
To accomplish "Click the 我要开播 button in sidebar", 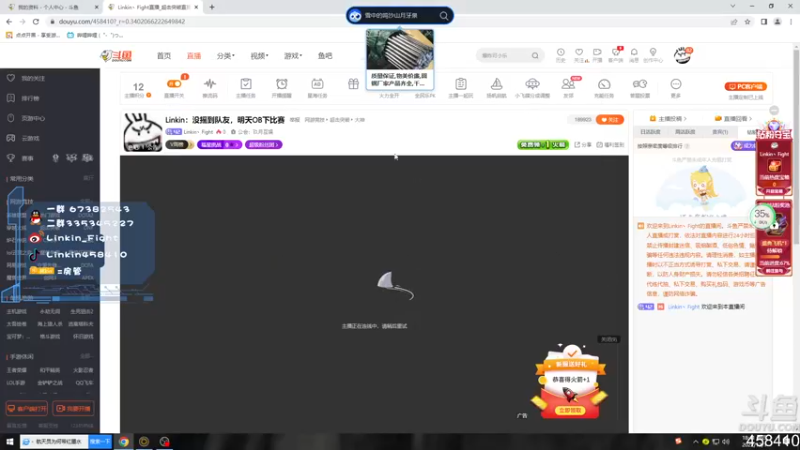I will click(x=73, y=409).
